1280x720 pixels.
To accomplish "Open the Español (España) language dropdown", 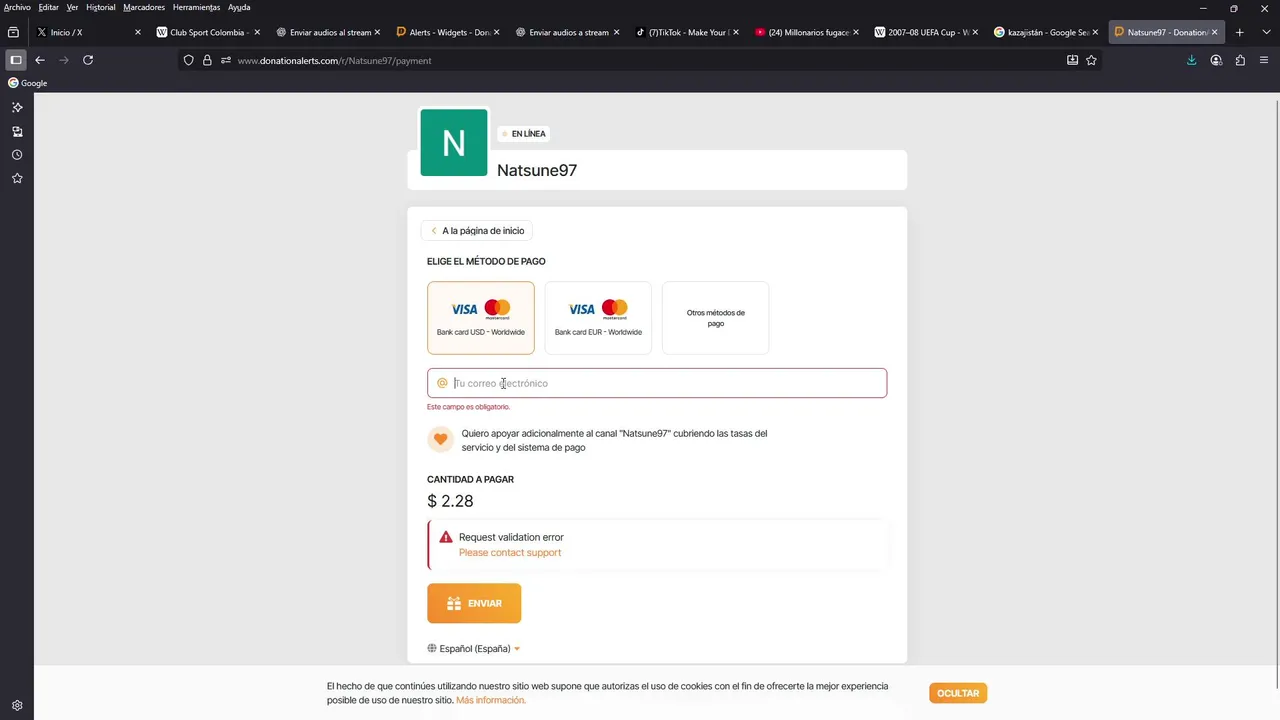I will tap(474, 648).
